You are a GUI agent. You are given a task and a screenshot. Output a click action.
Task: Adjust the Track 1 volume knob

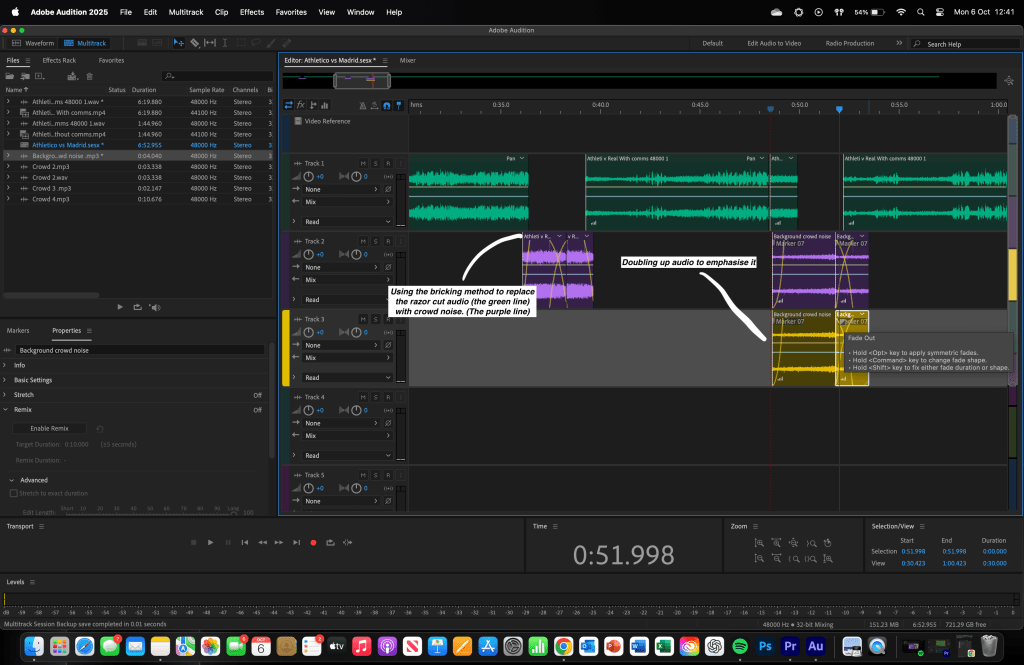(x=308, y=177)
